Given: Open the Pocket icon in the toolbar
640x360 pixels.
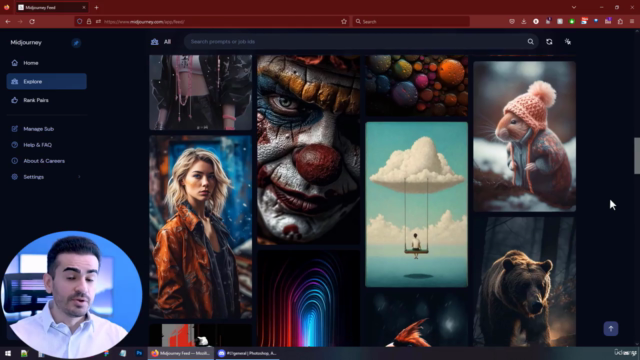Looking at the screenshot, I should tap(512, 22).
